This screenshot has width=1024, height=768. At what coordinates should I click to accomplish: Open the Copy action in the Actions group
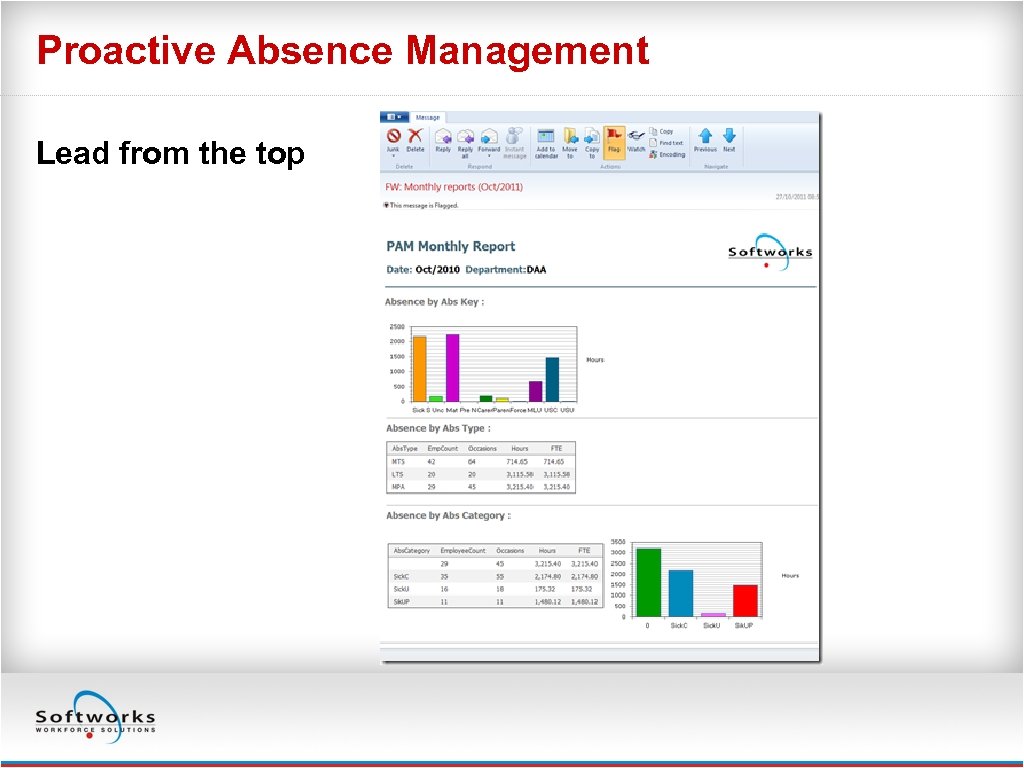664,130
